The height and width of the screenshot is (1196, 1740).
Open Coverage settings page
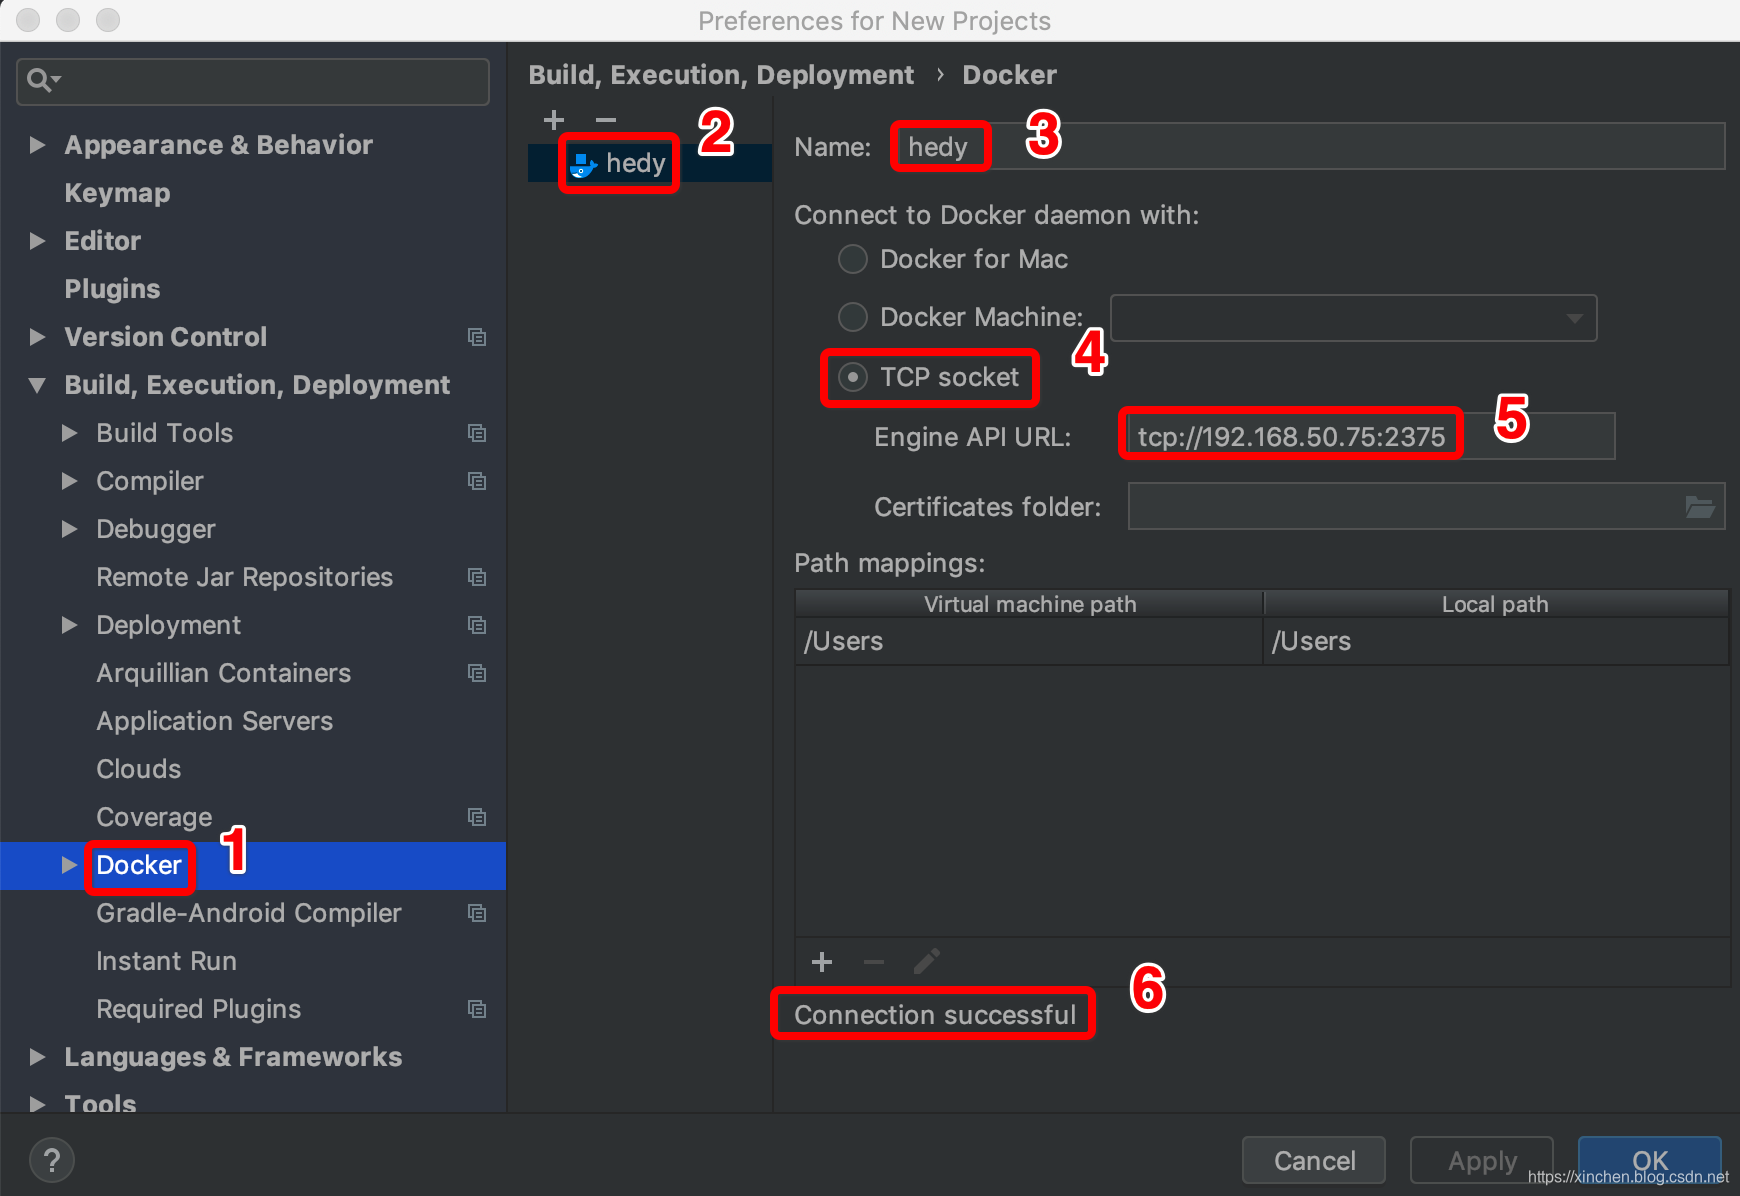pos(154,817)
